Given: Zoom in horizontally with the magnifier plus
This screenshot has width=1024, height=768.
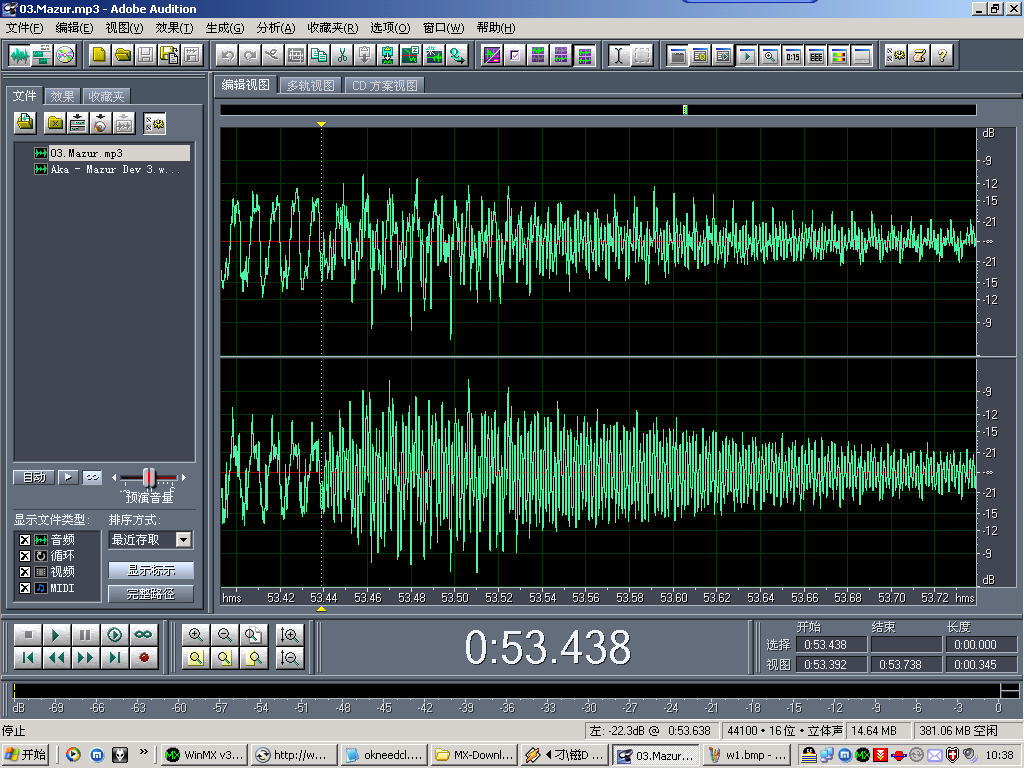Looking at the screenshot, I should click(195, 635).
